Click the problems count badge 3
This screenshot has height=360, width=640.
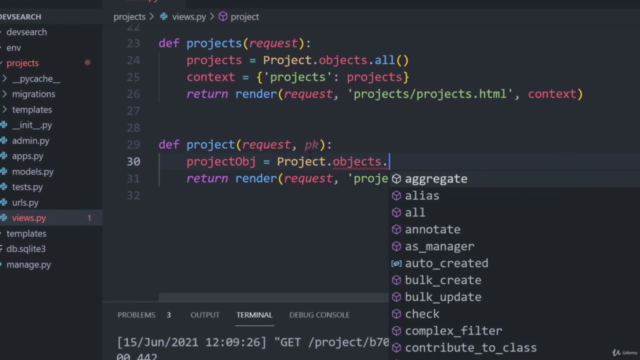point(169,315)
